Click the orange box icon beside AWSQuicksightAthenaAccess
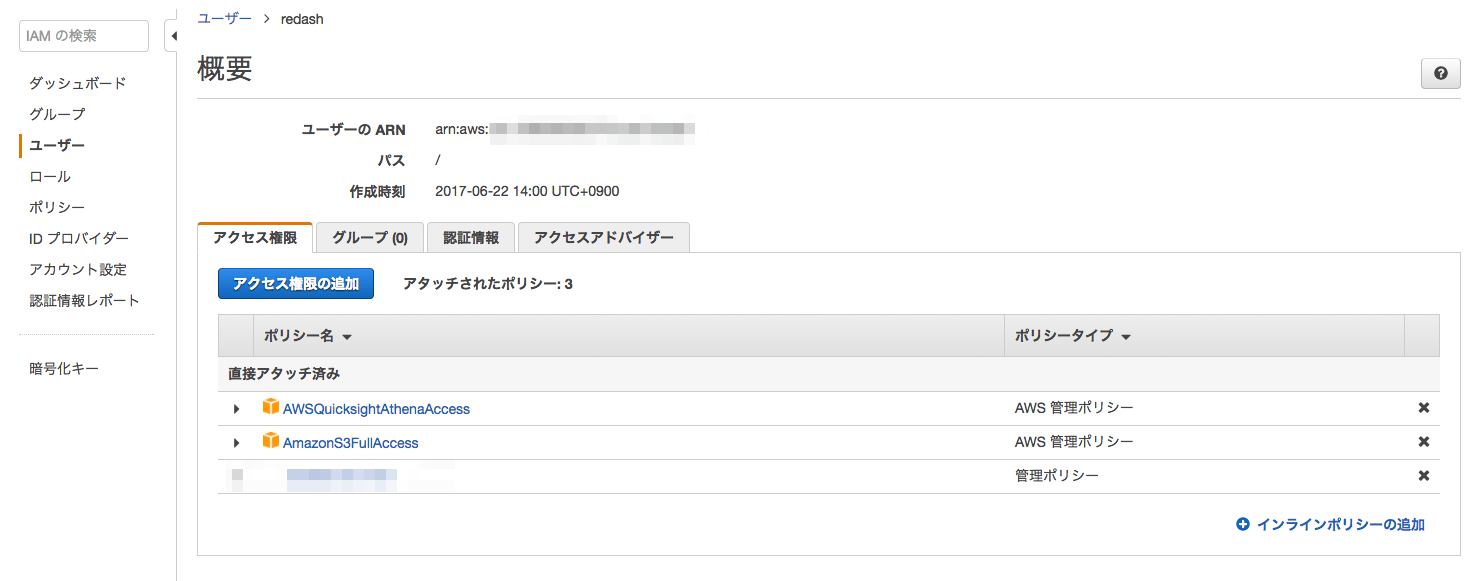The image size is (1478, 581). click(x=271, y=407)
